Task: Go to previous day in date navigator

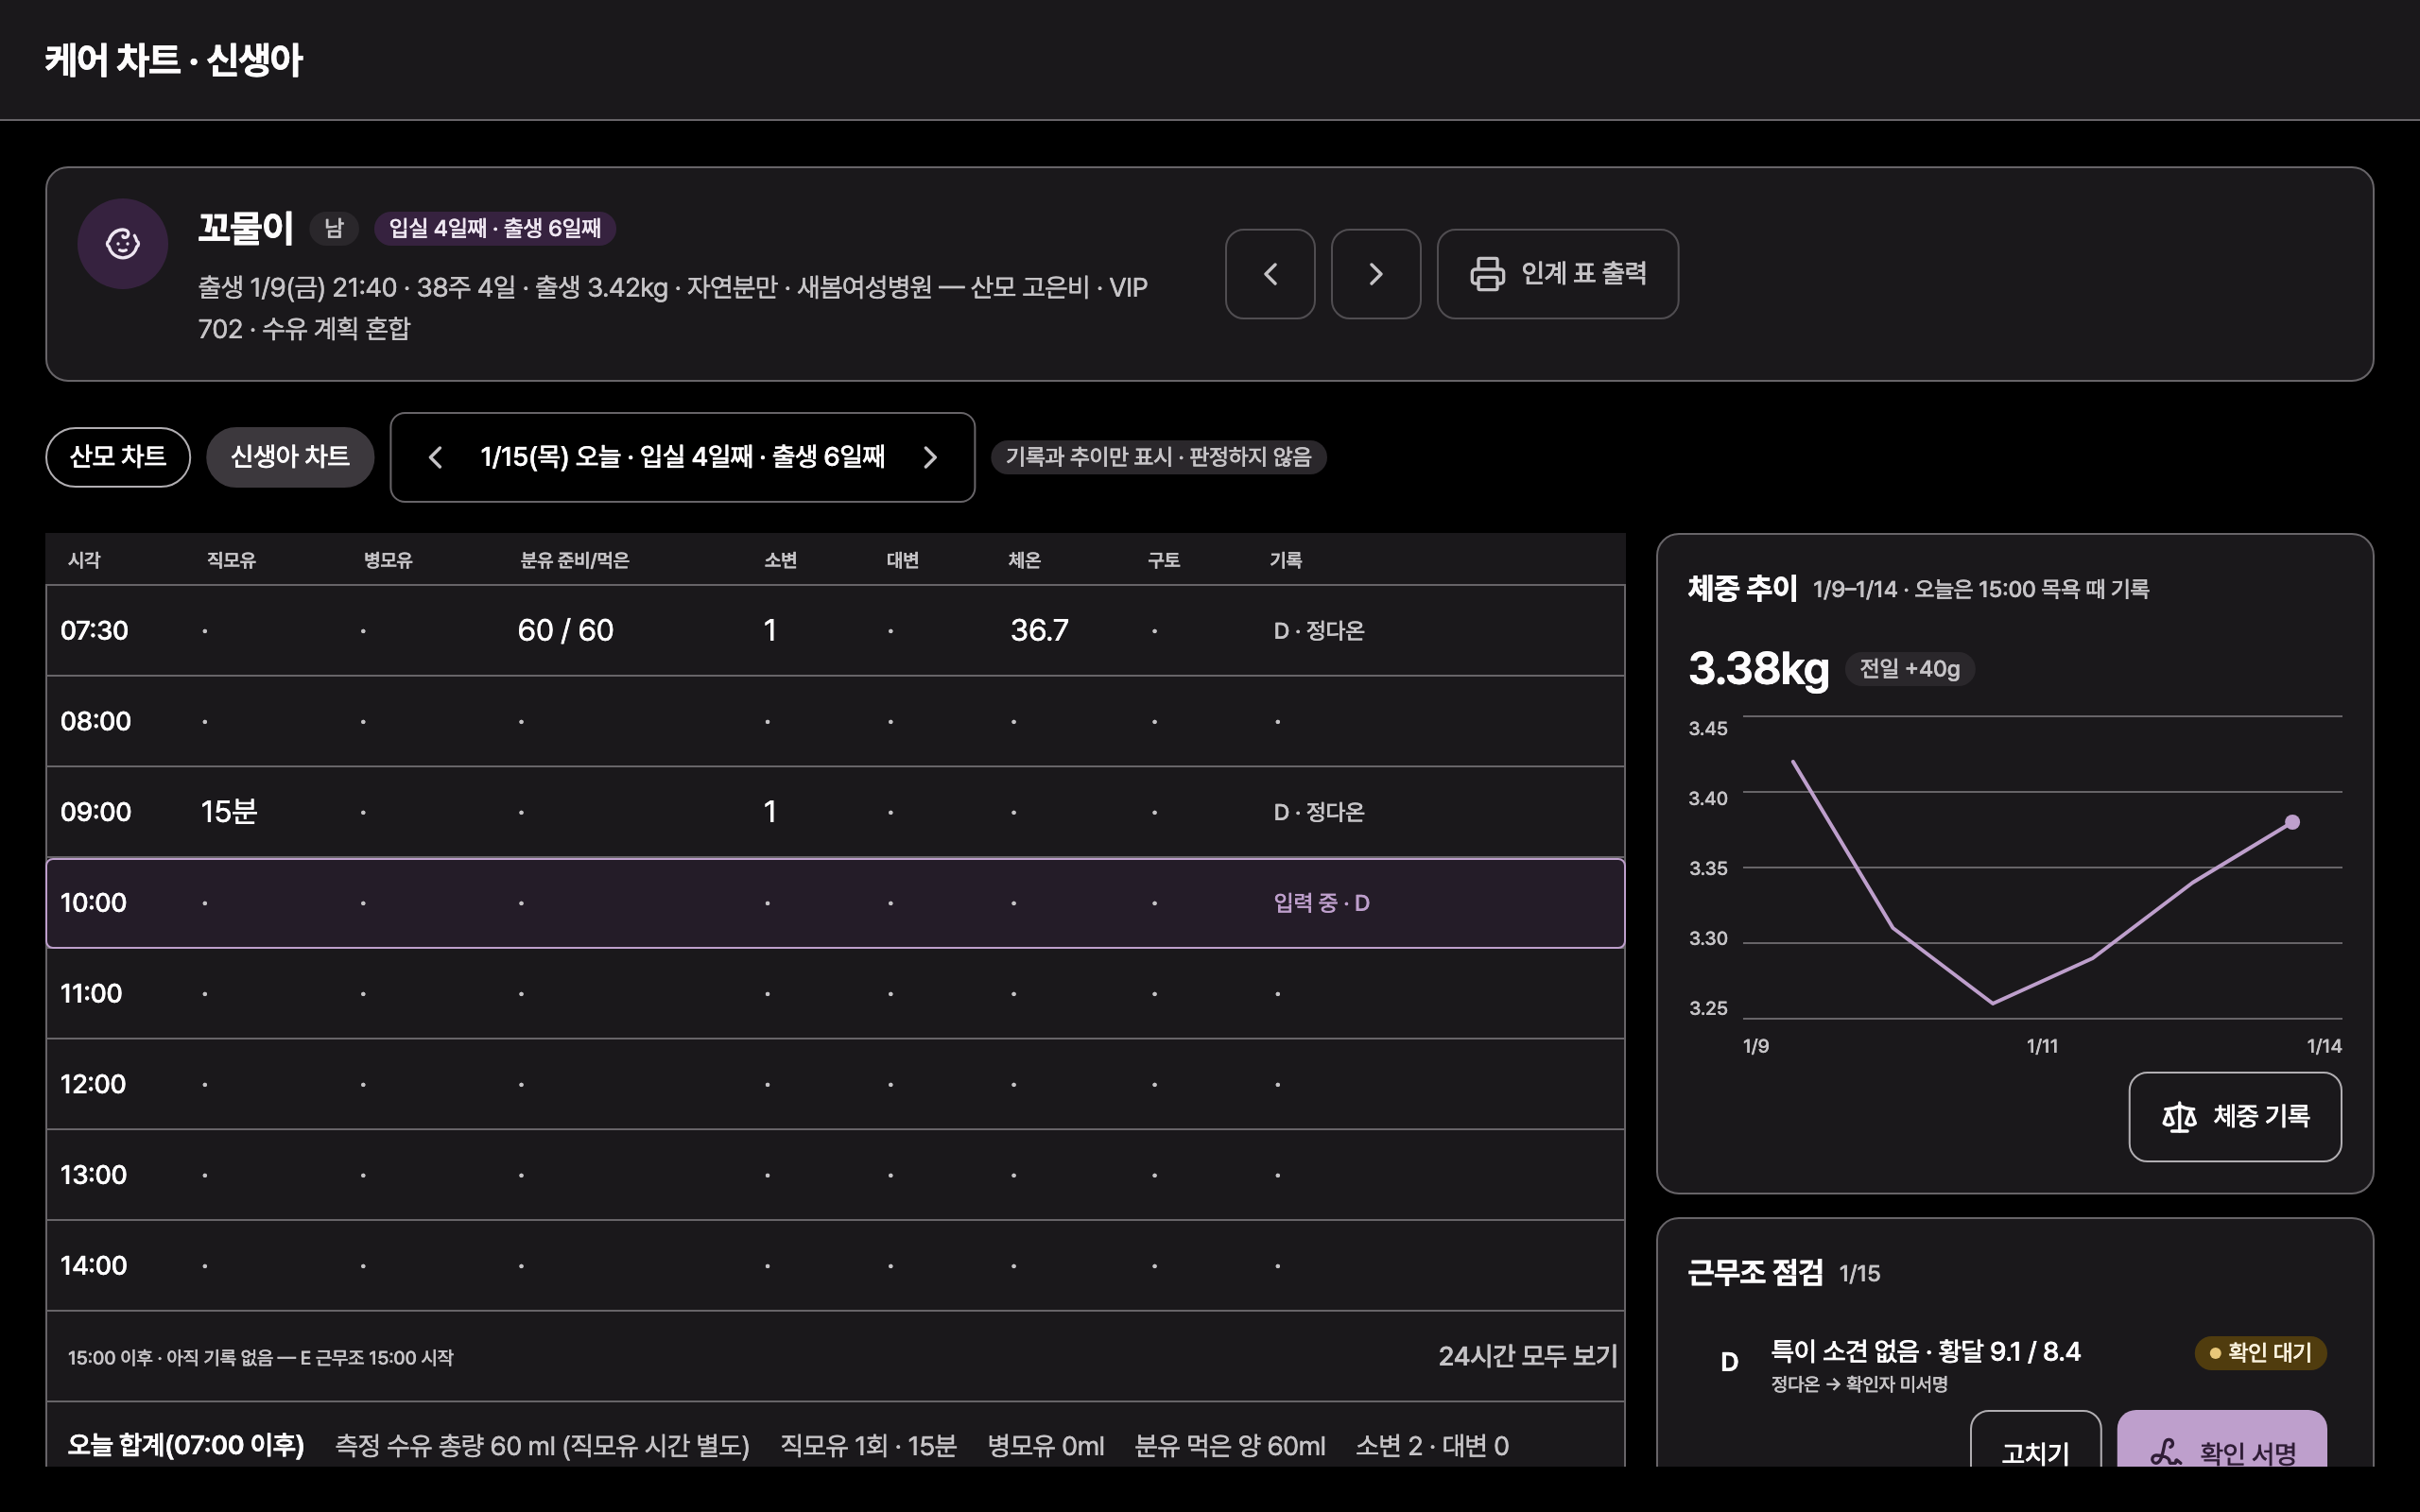Action: pyautogui.click(x=435, y=457)
